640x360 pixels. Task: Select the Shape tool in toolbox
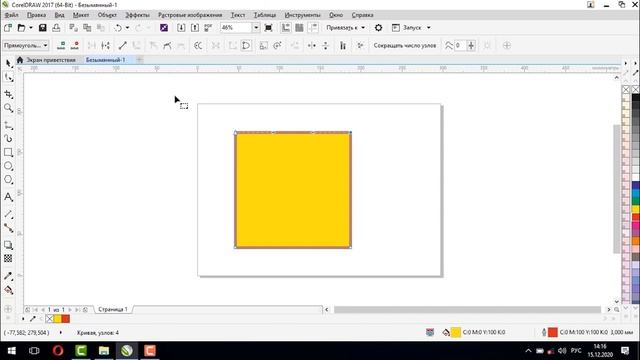coord(8,78)
